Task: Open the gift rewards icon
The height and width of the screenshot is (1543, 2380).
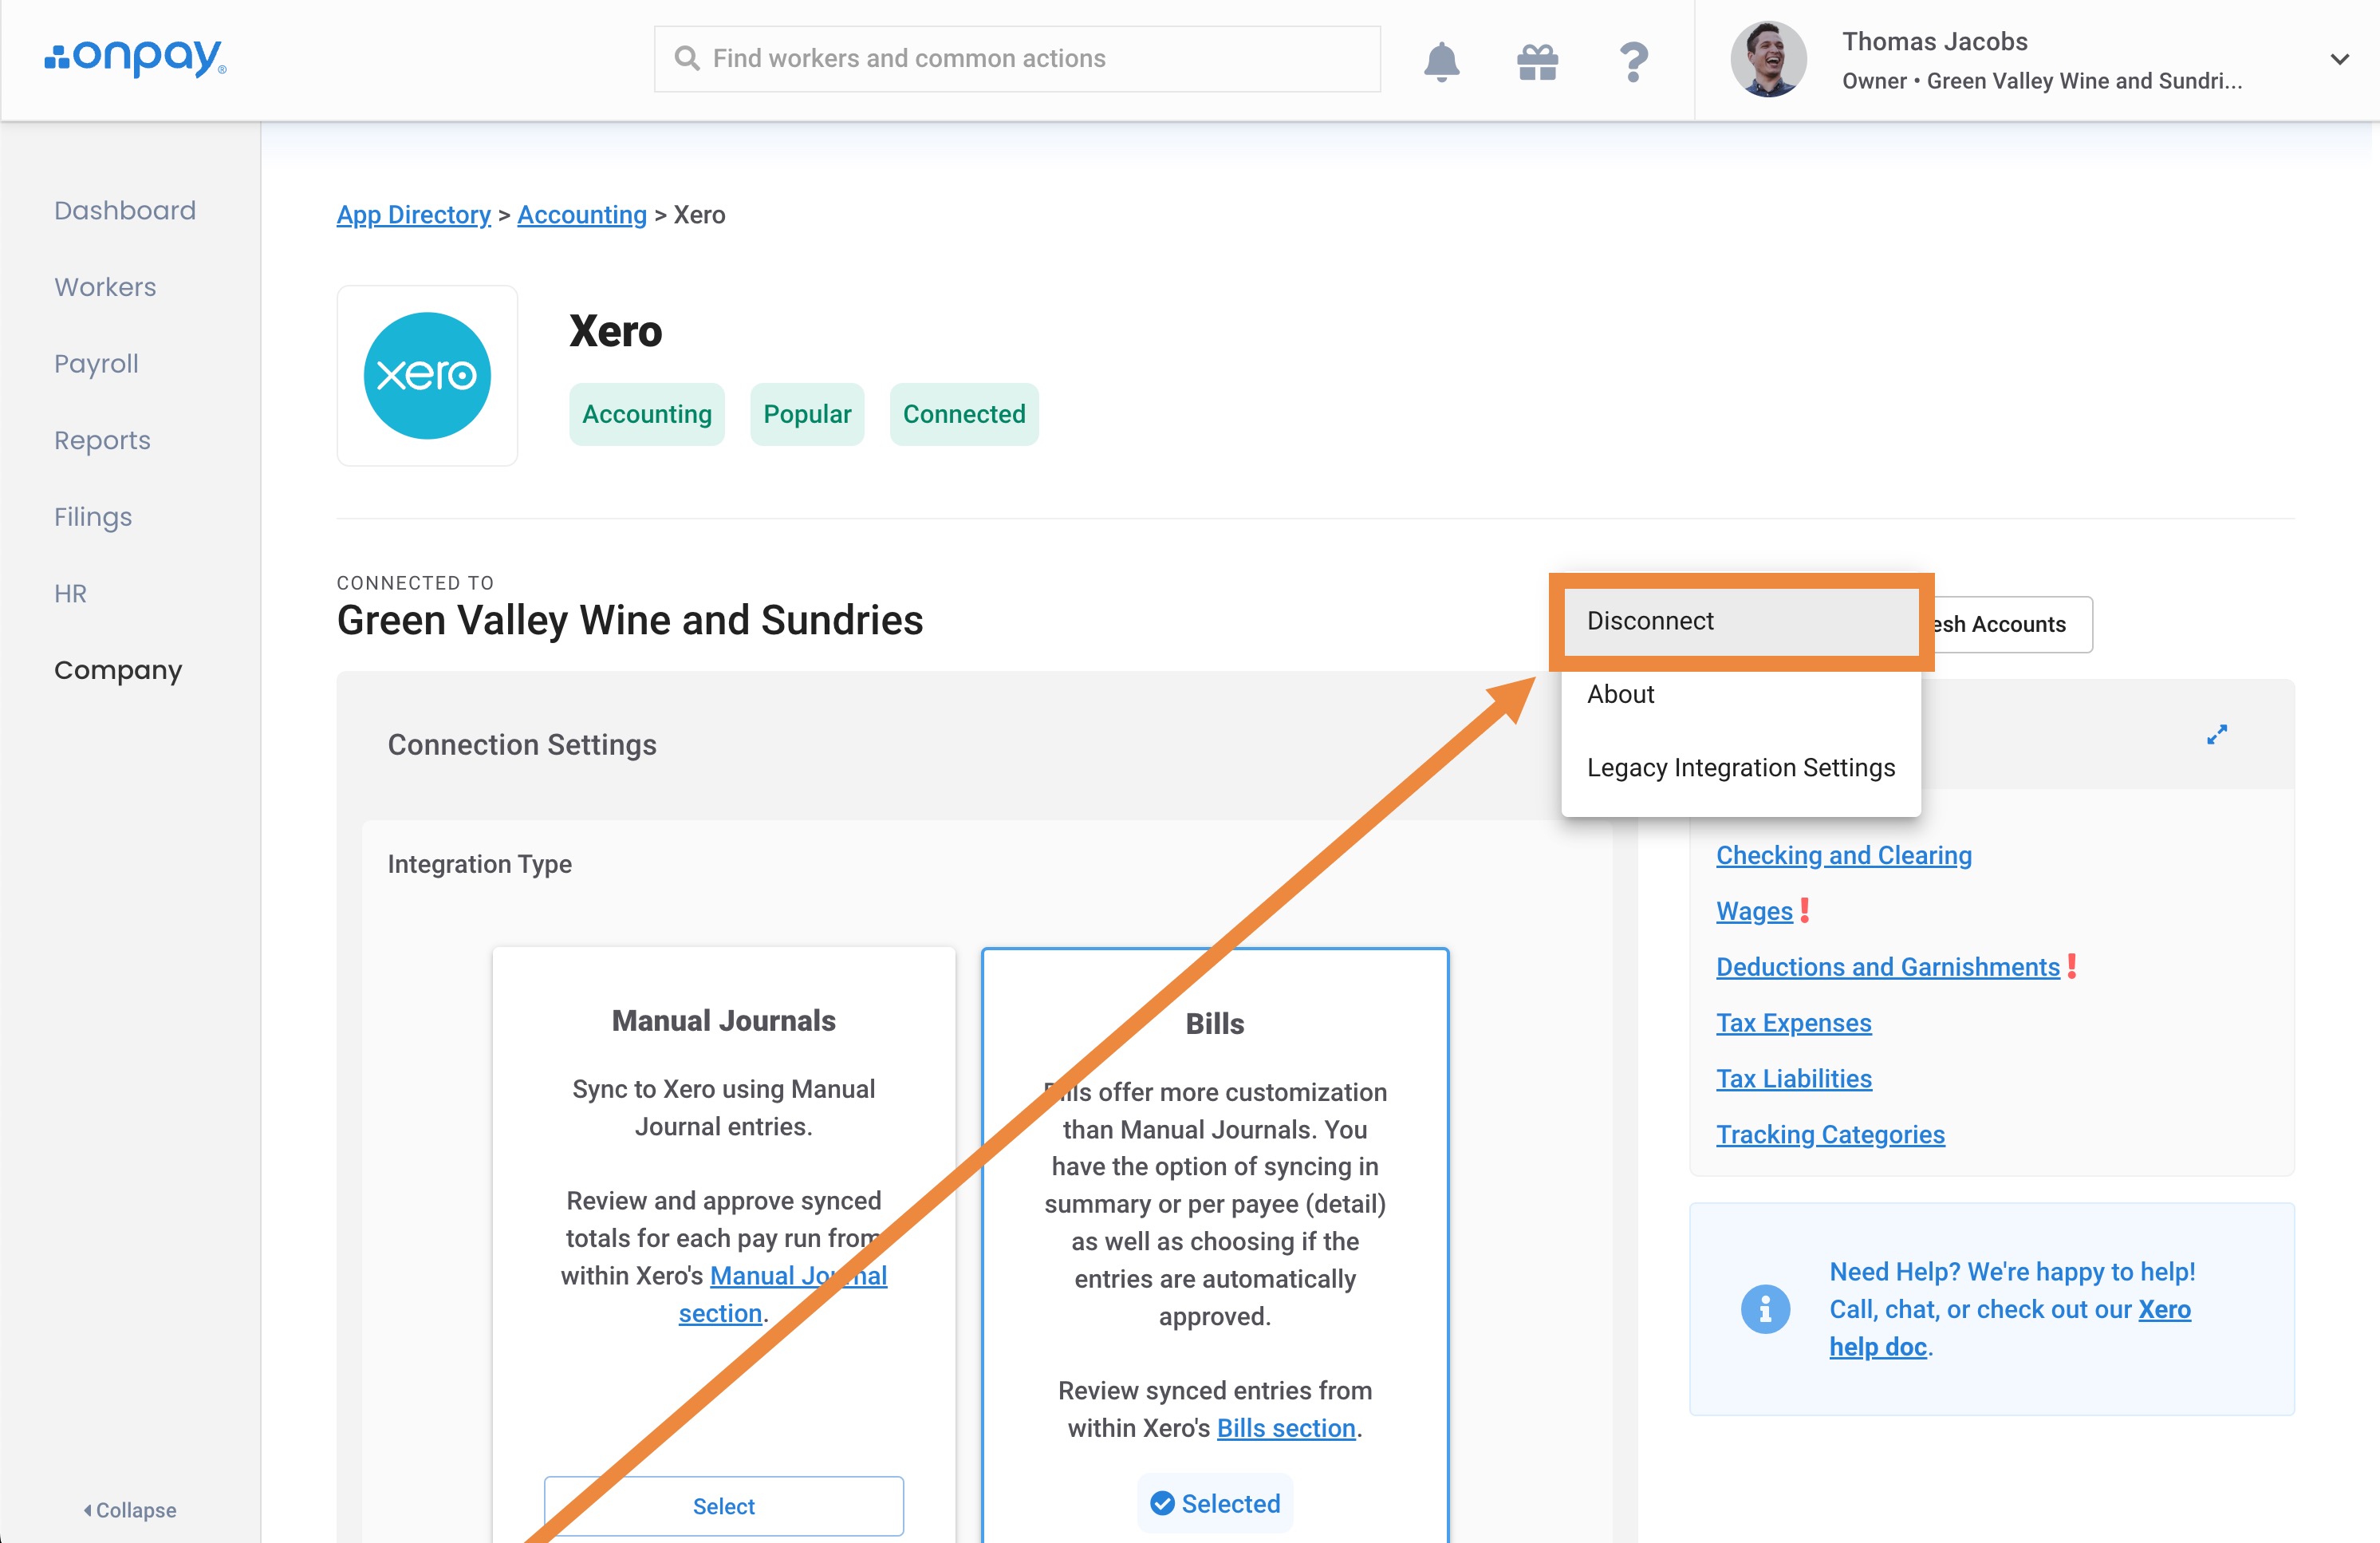Action: coord(1537,62)
